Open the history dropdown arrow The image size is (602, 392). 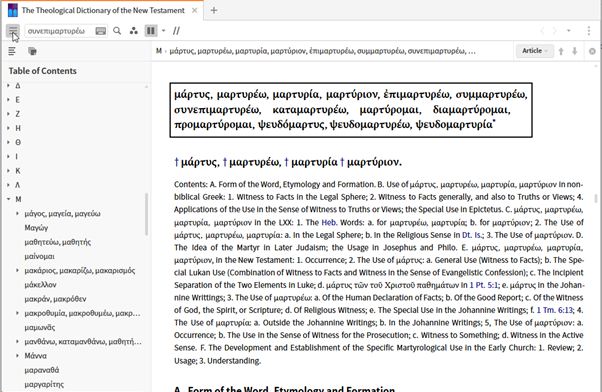click(x=569, y=31)
